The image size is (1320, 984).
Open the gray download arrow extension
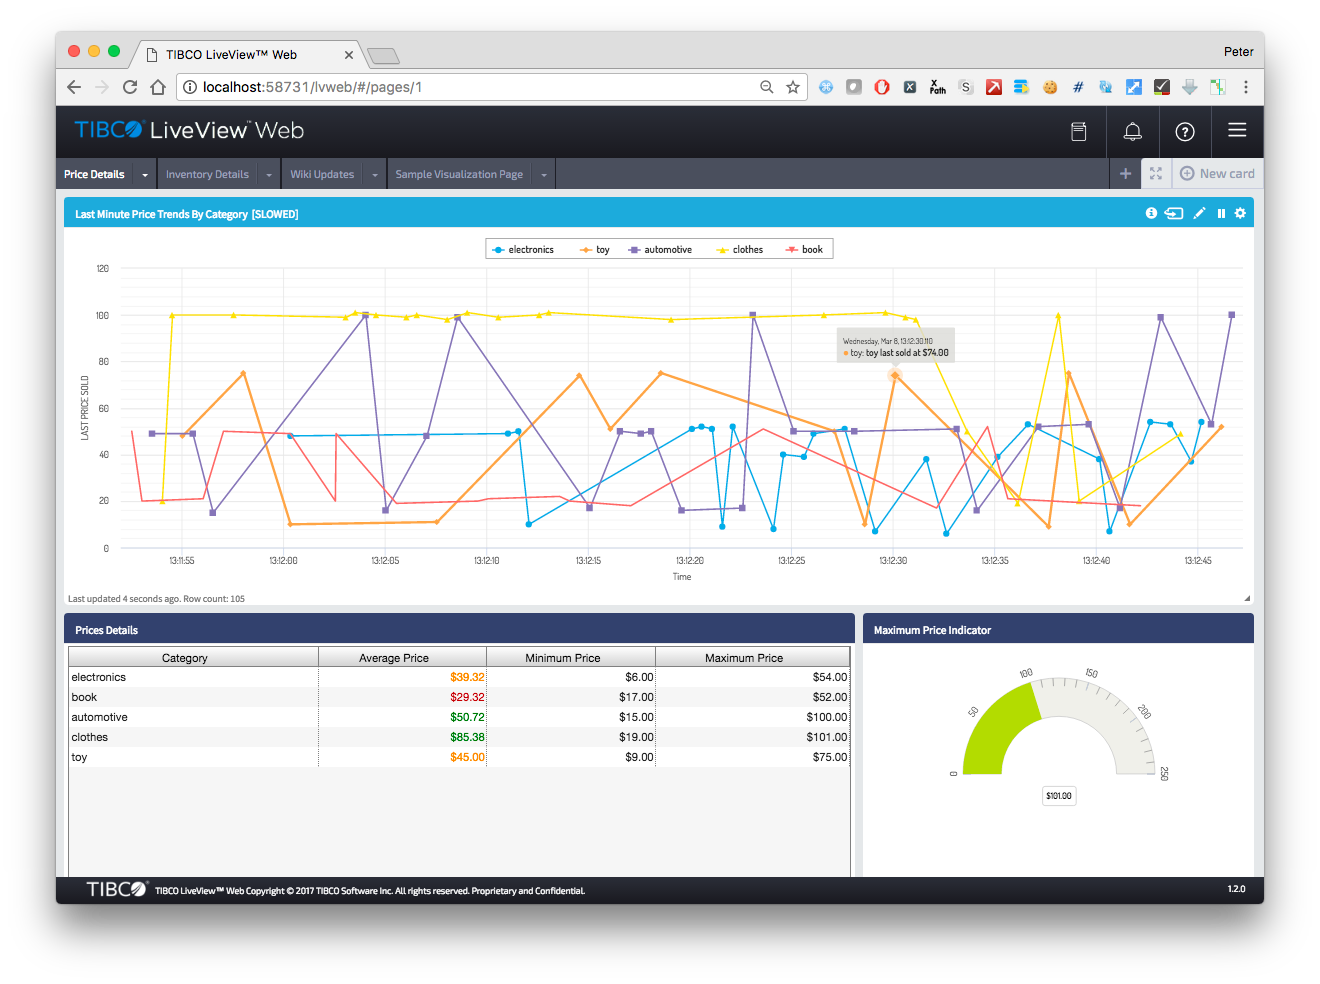1190,87
